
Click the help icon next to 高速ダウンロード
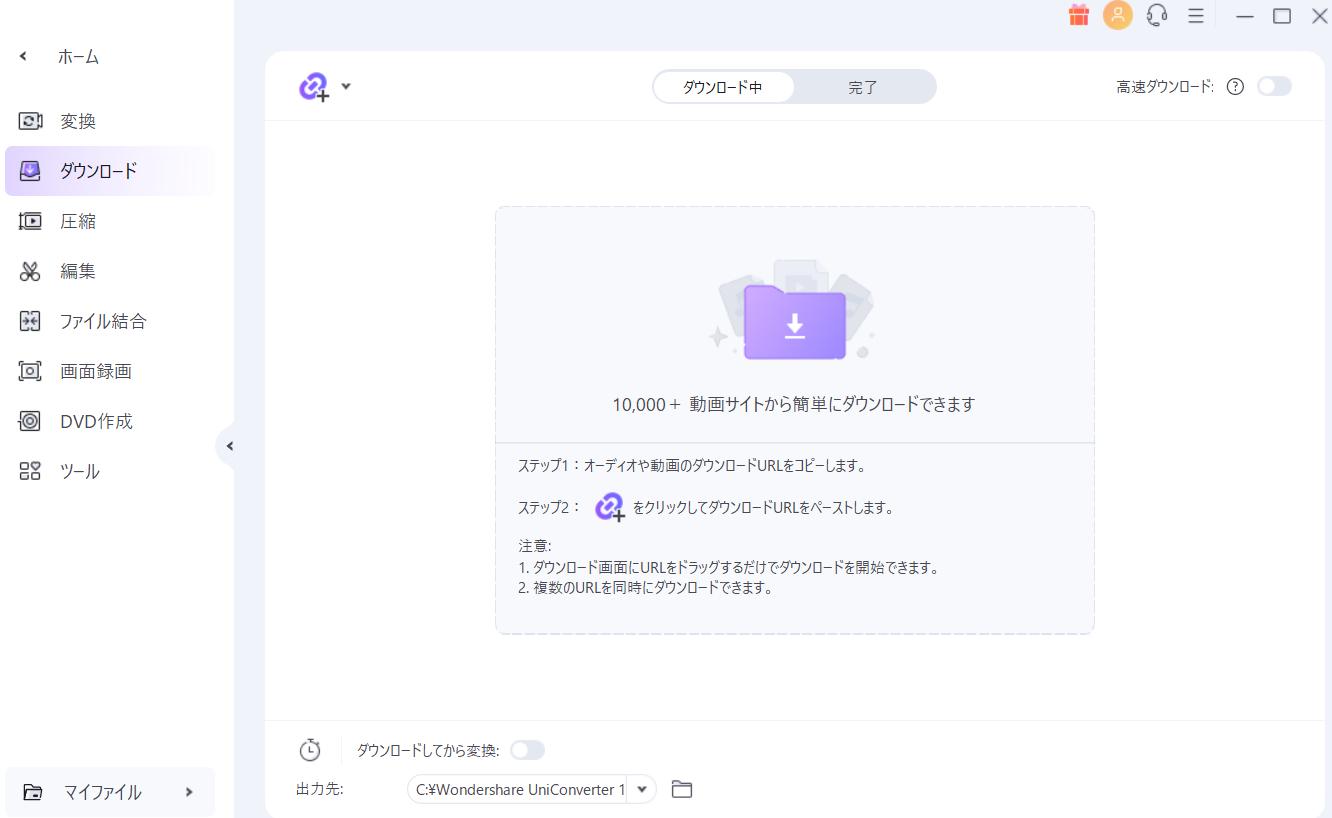1235,87
